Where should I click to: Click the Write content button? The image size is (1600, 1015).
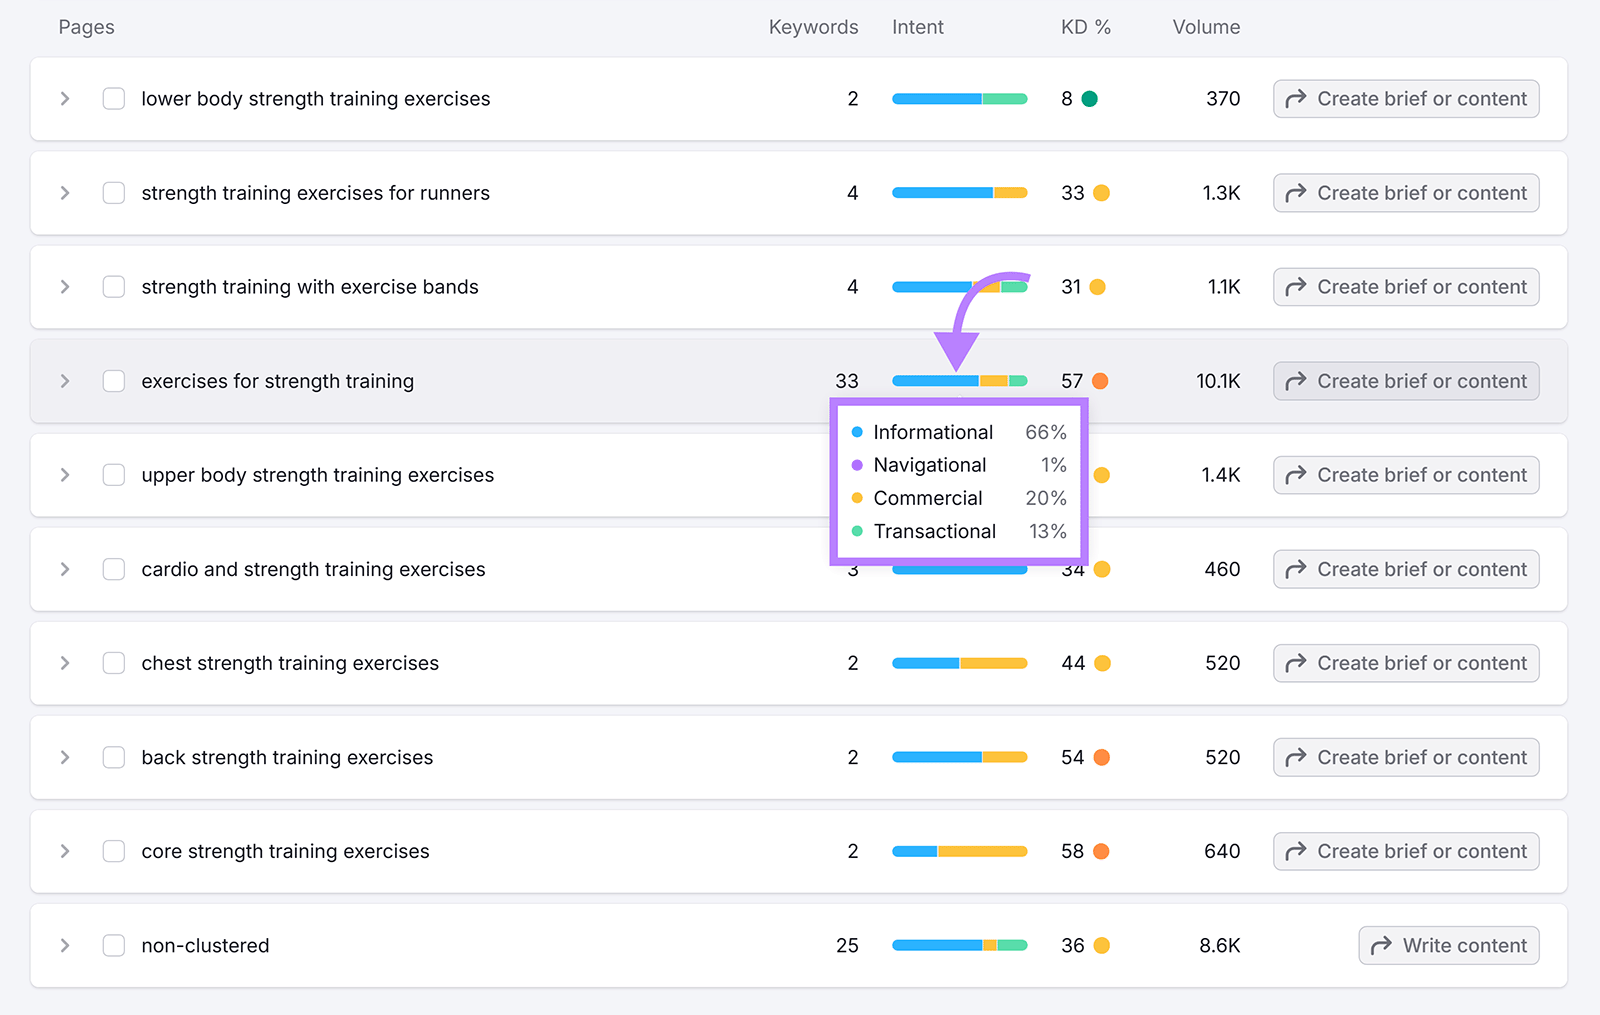coord(1448,945)
